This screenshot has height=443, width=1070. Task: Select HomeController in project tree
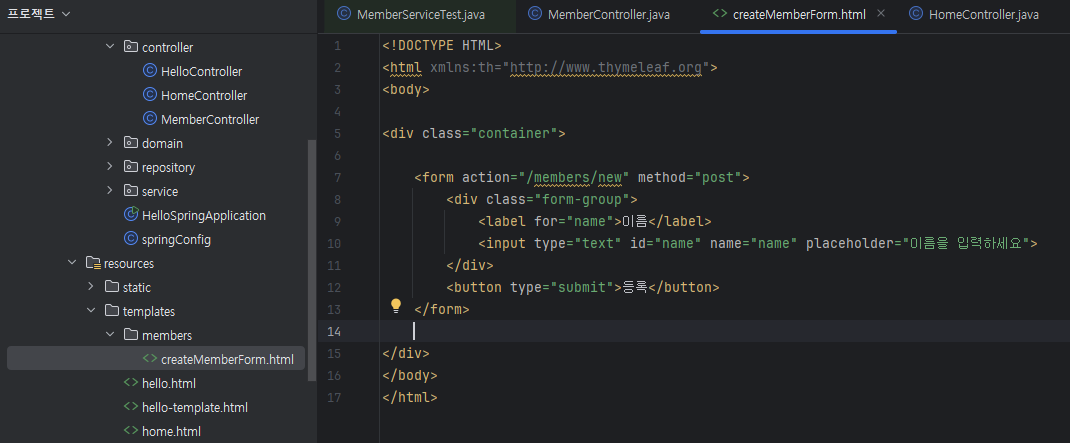(x=204, y=96)
